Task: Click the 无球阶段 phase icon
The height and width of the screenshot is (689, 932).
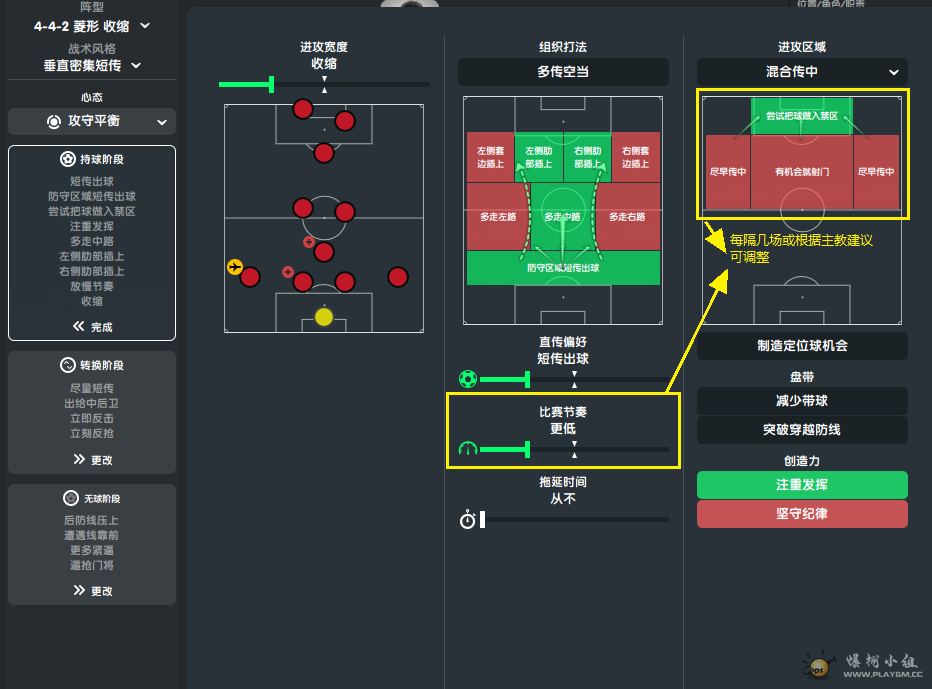Action: click(x=70, y=498)
